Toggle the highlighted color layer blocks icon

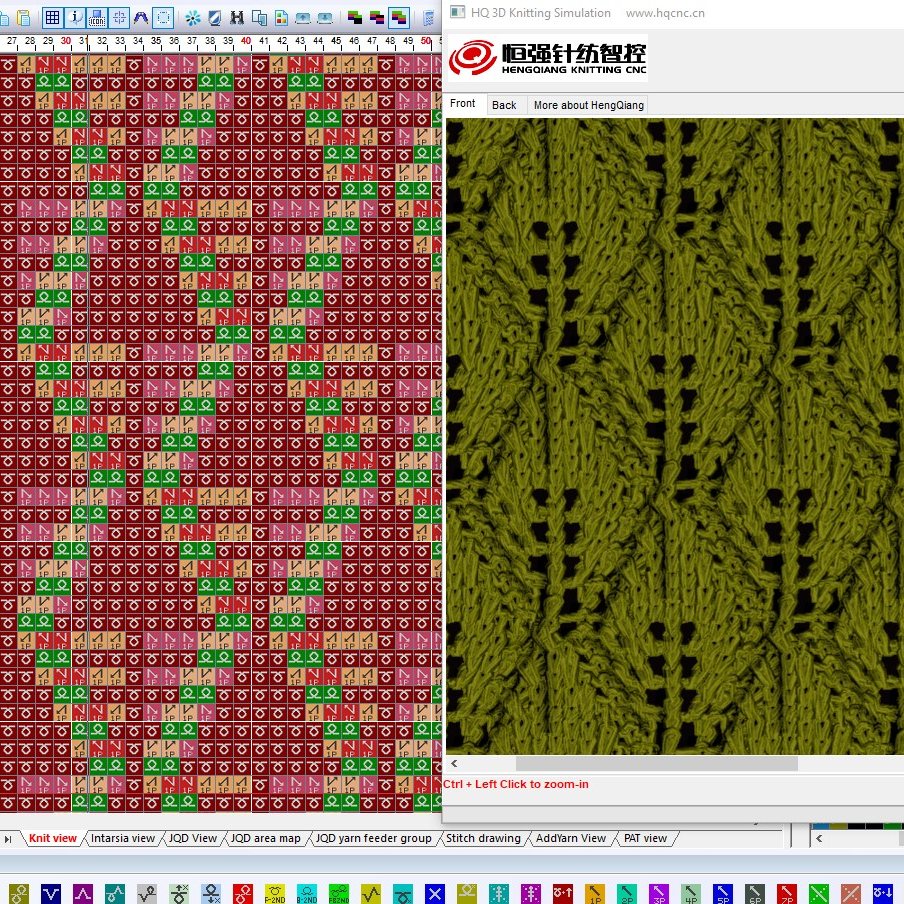tap(399, 18)
